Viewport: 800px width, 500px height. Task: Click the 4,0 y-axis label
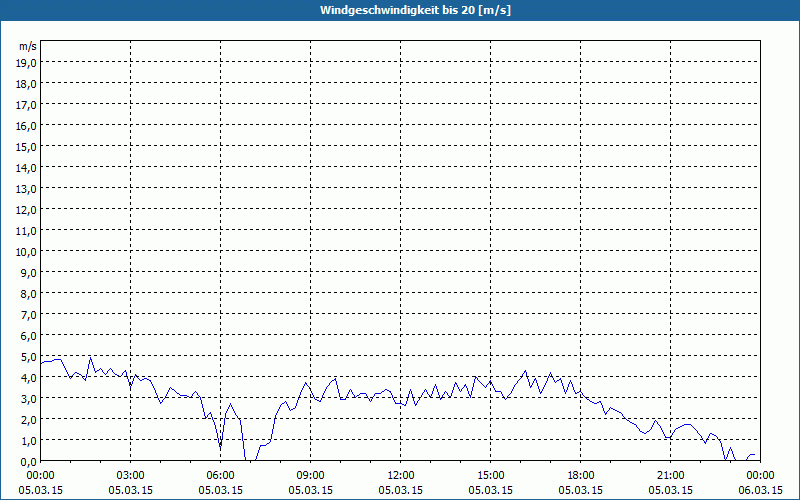tap(29, 378)
